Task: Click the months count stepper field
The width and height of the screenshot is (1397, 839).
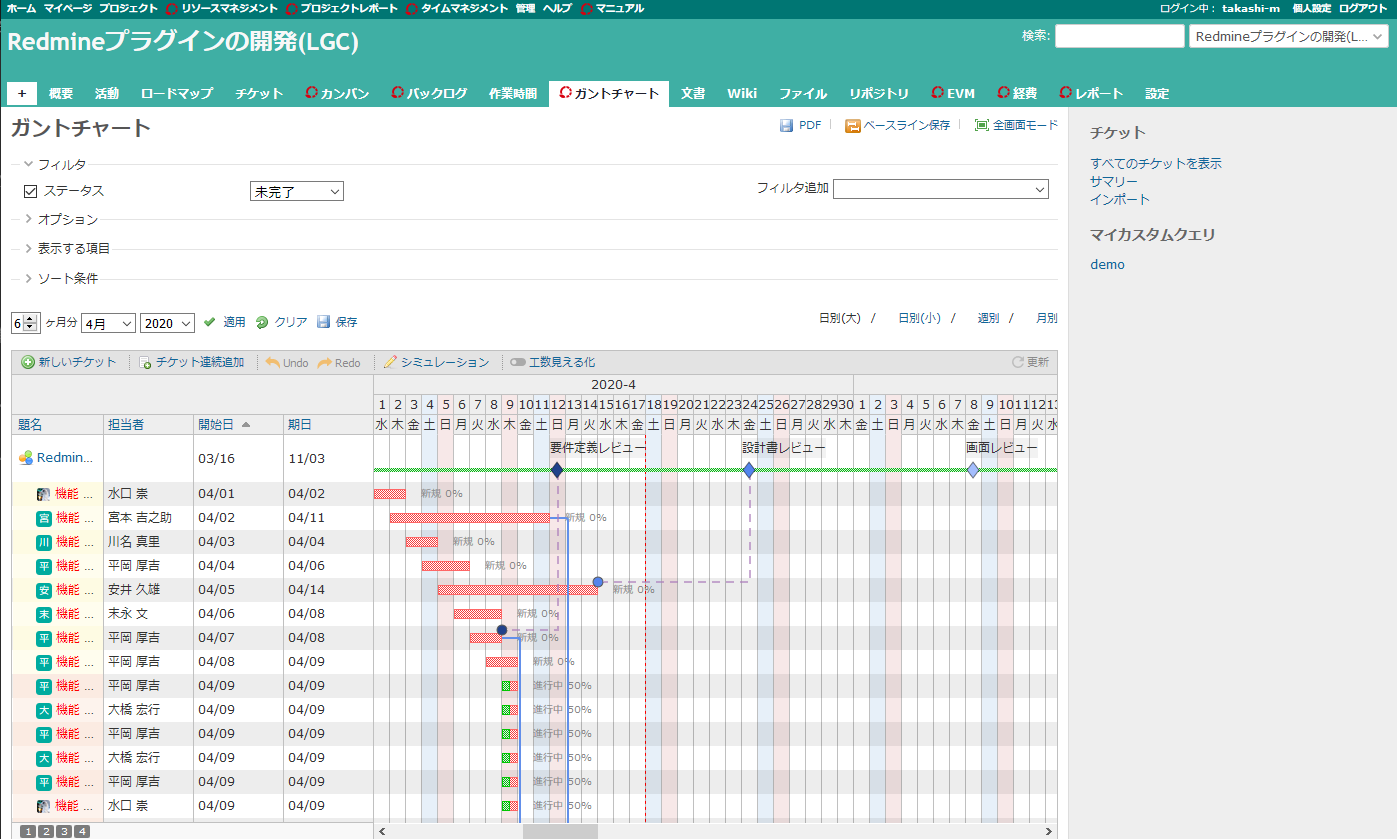Action: point(24,323)
